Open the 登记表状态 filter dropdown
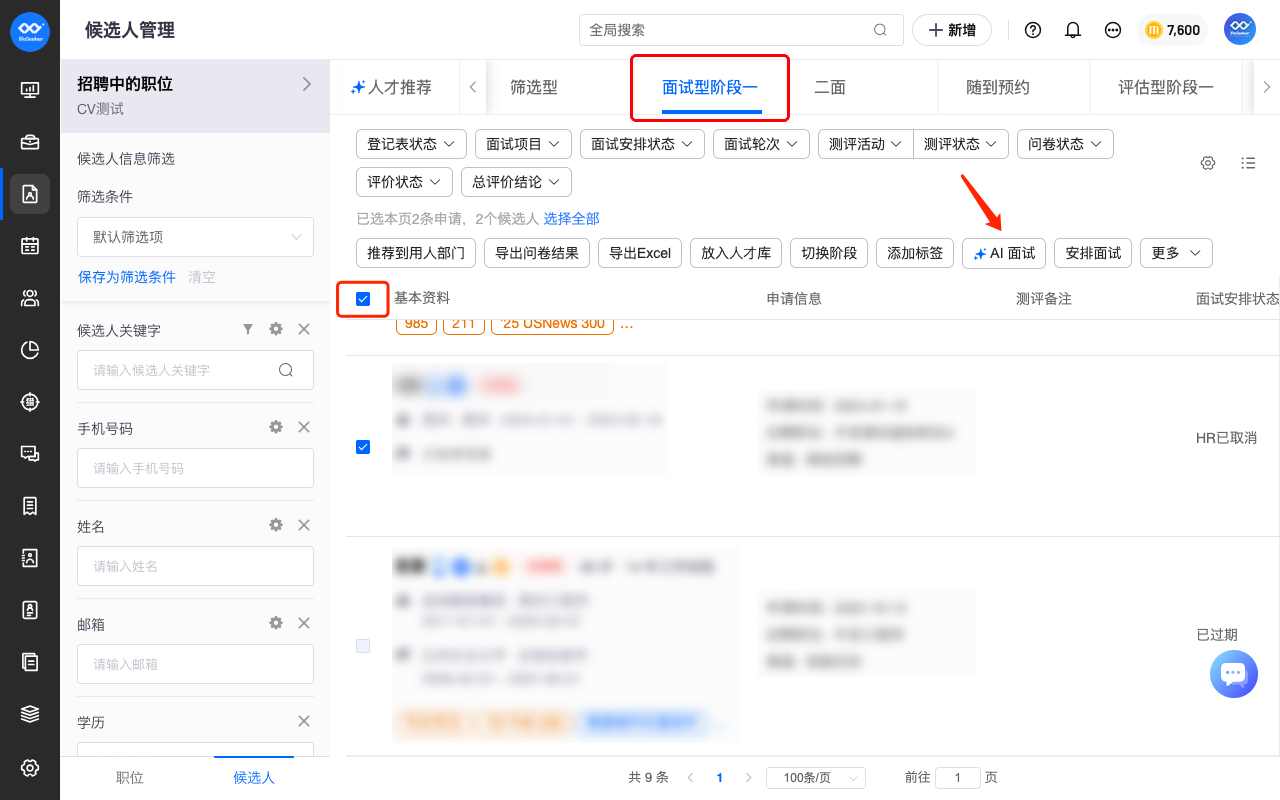The image size is (1280, 800). click(411, 144)
